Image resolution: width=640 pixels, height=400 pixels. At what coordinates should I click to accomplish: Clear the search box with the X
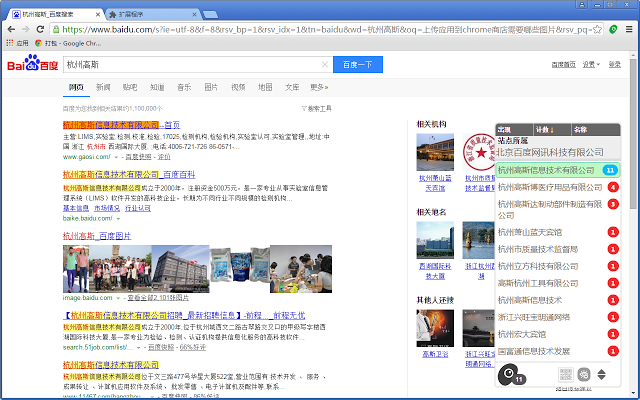click(325, 64)
